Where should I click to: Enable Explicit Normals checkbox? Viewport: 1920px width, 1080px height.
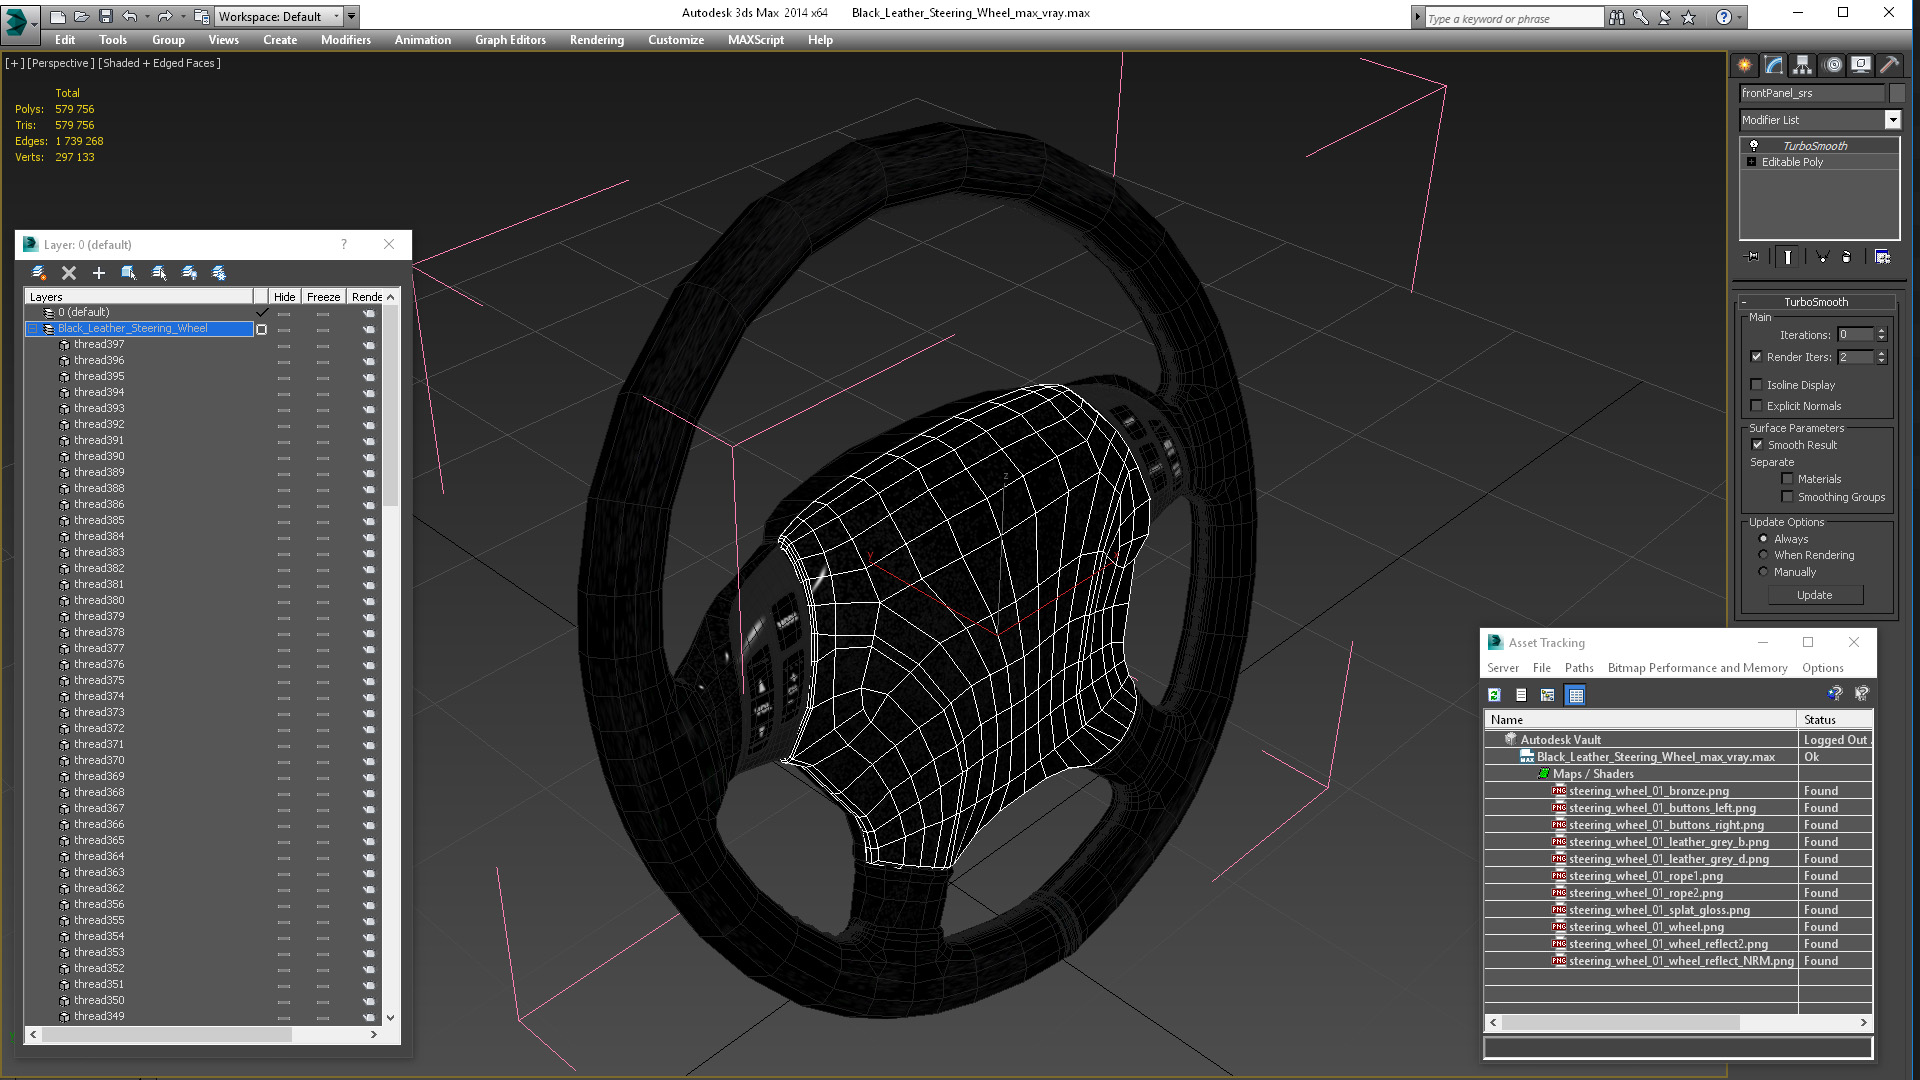point(1756,406)
